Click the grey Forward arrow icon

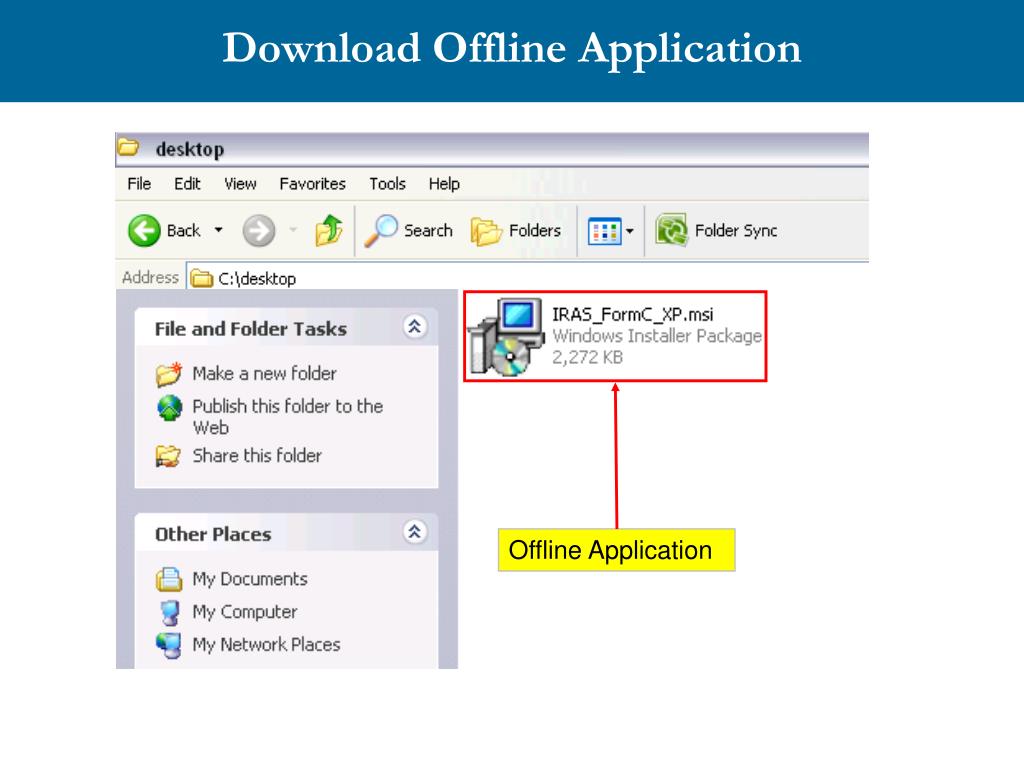(x=259, y=231)
